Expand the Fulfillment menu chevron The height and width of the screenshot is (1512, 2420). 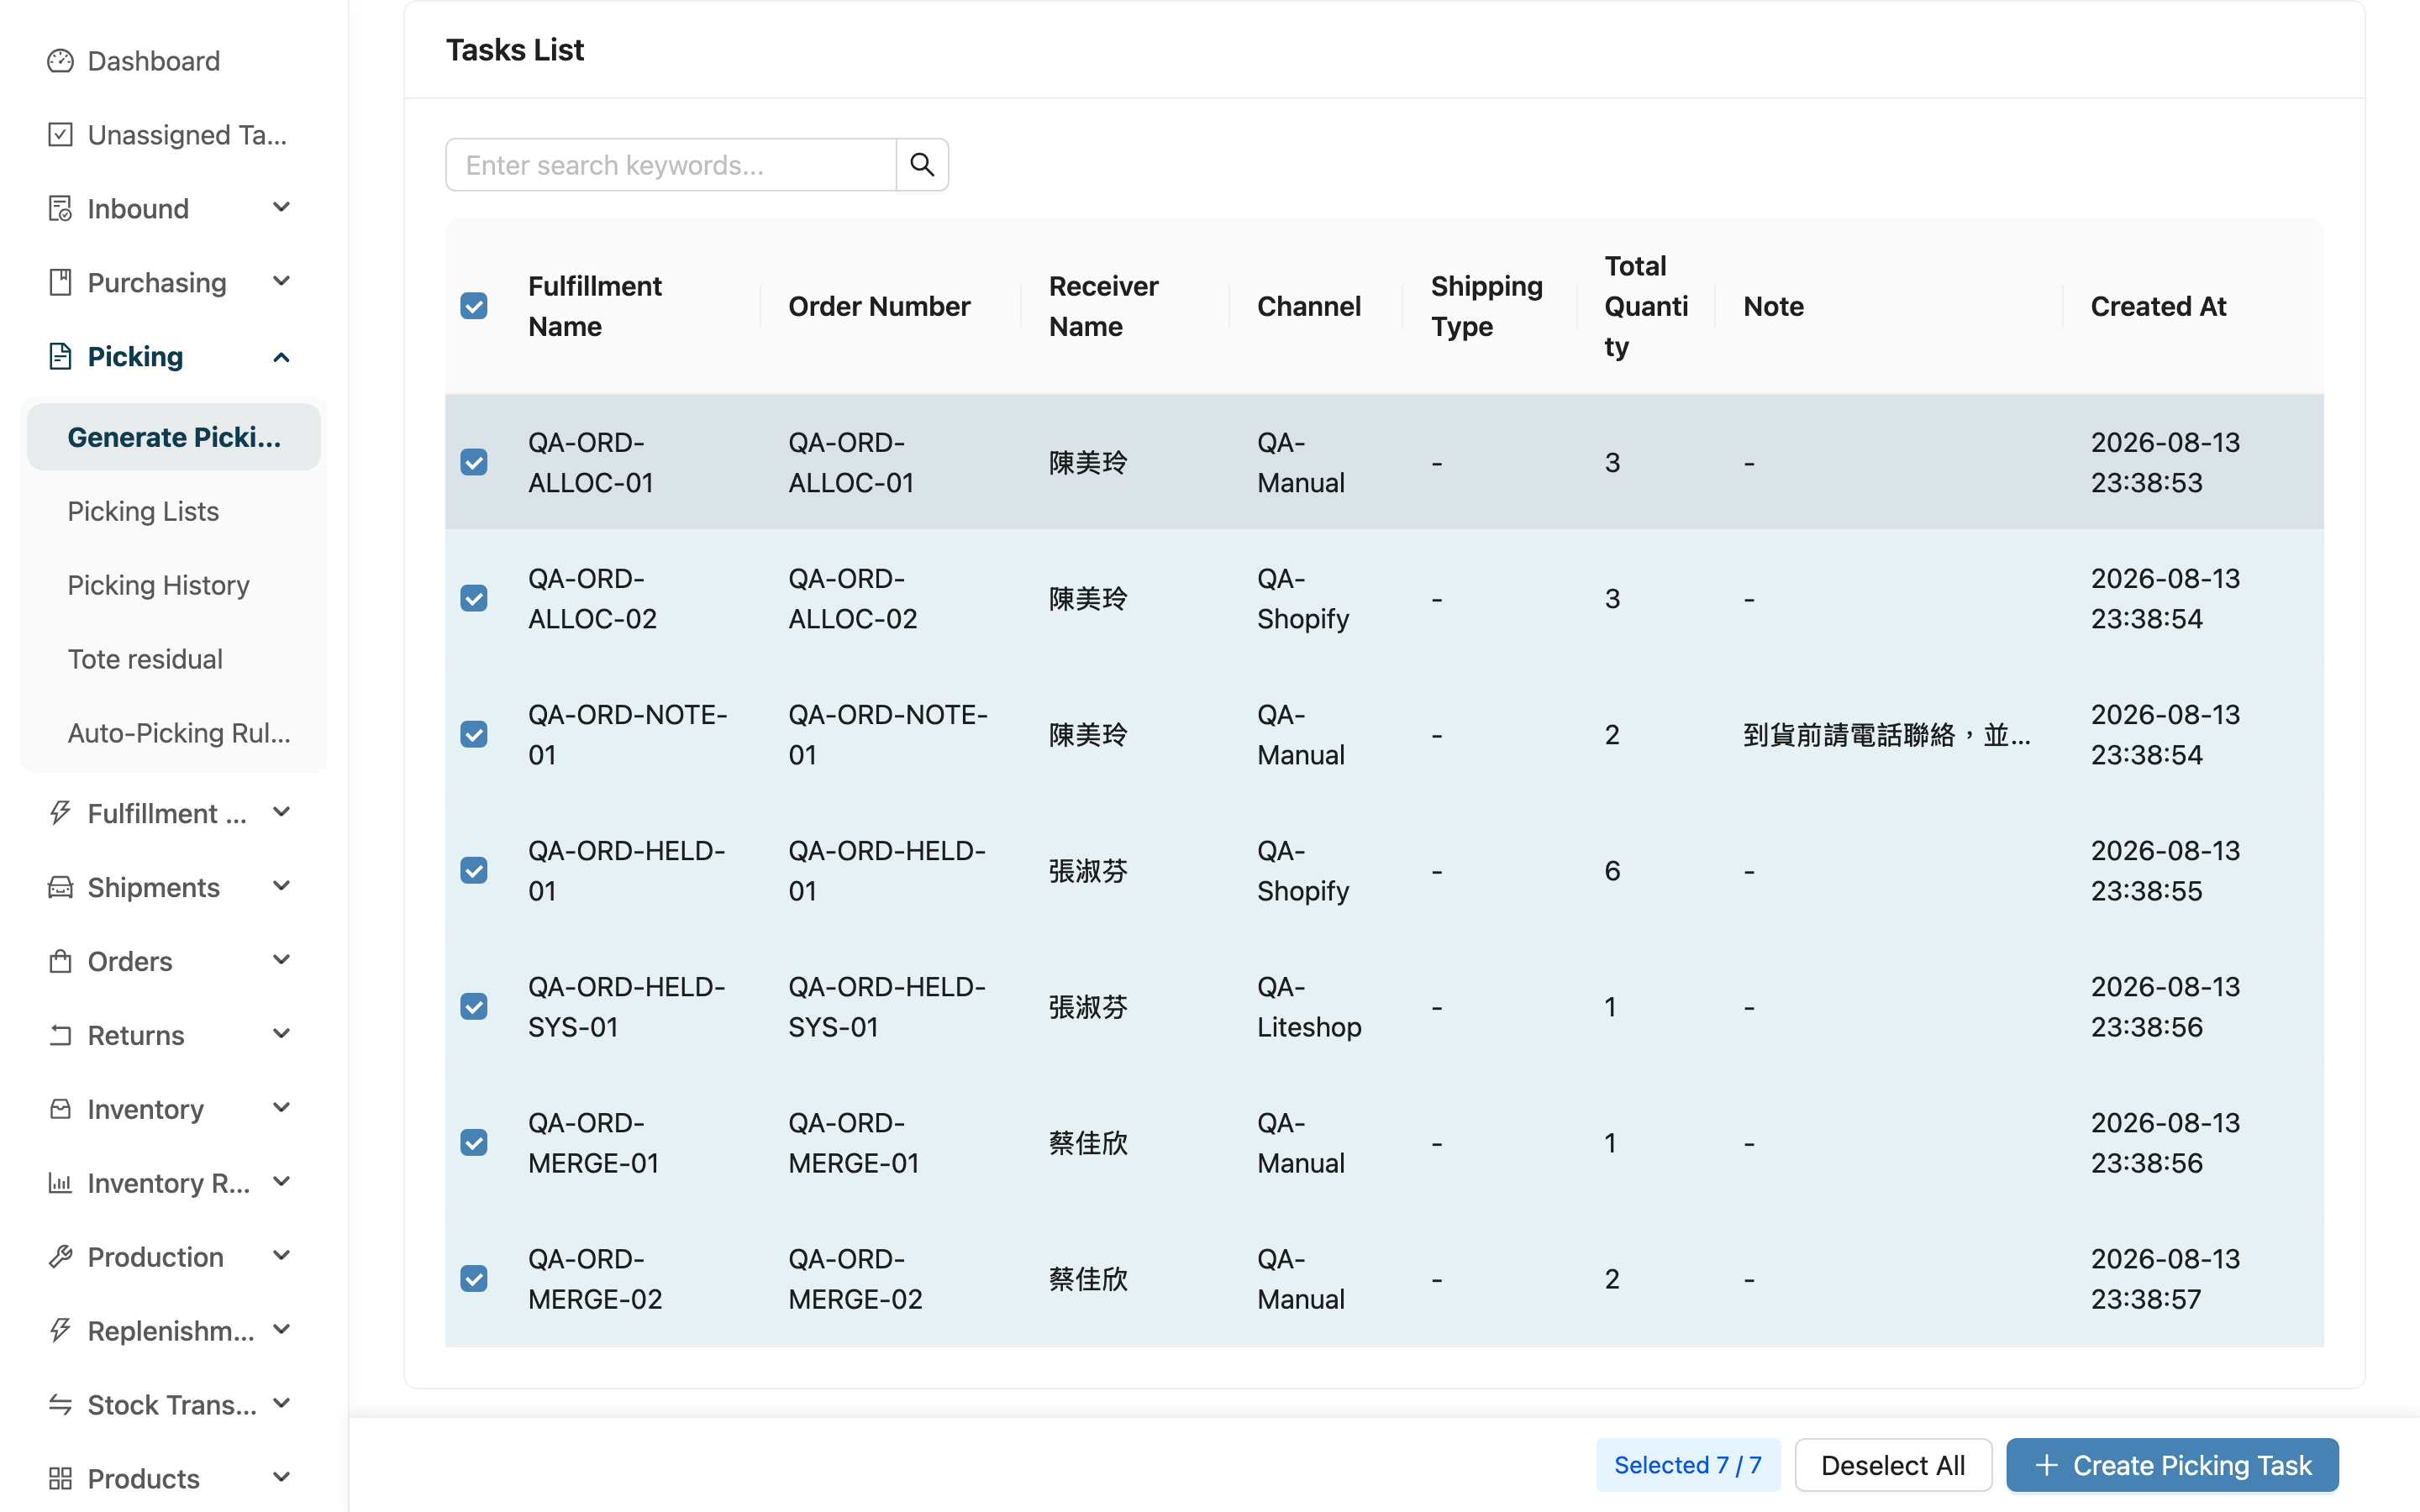(x=282, y=812)
